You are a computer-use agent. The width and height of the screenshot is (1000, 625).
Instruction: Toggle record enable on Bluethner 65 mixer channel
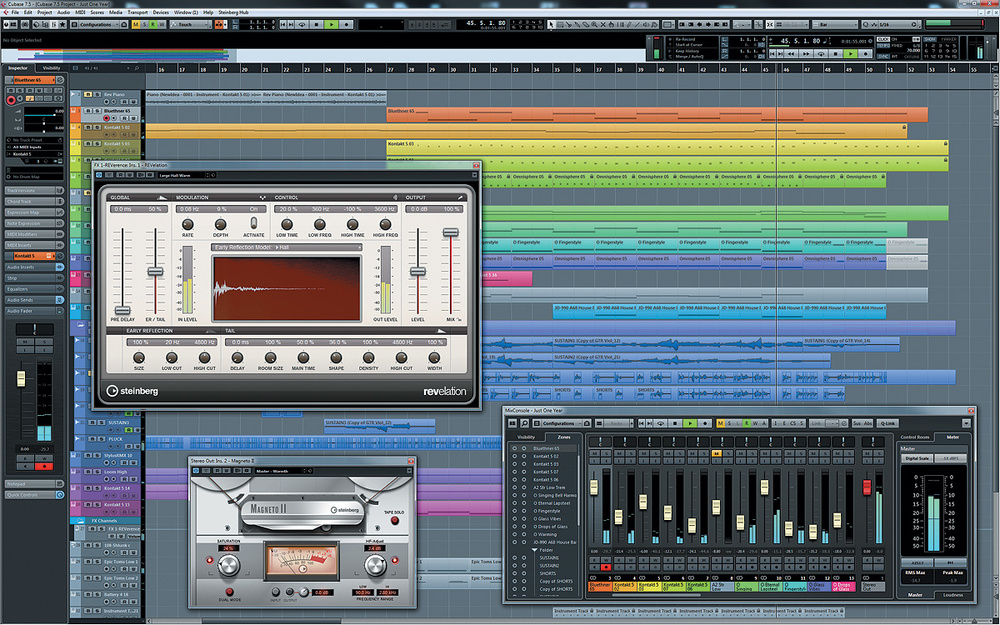coord(606,567)
